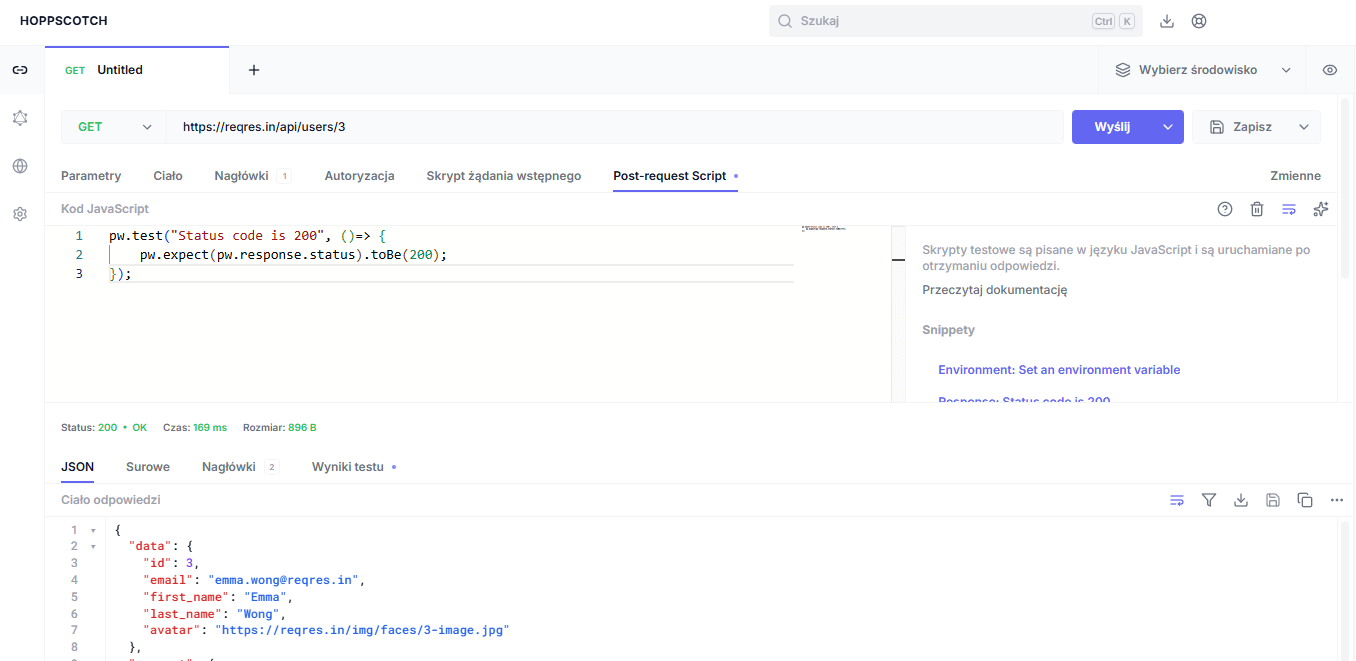Open the Wyniki testu tab
Viewport: 1356px width, 661px height.
coord(348,467)
